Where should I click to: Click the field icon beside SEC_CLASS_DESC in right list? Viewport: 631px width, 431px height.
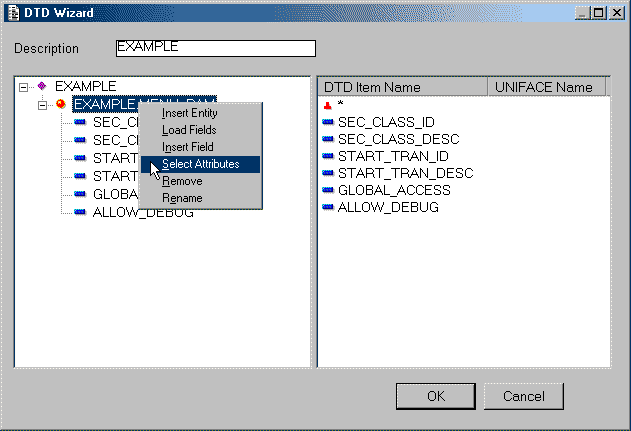pos(328,139)
